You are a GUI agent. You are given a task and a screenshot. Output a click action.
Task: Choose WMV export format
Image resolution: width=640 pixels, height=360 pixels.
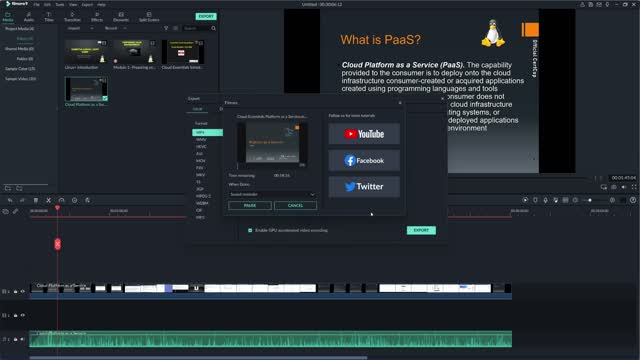[x=201, y=140]
